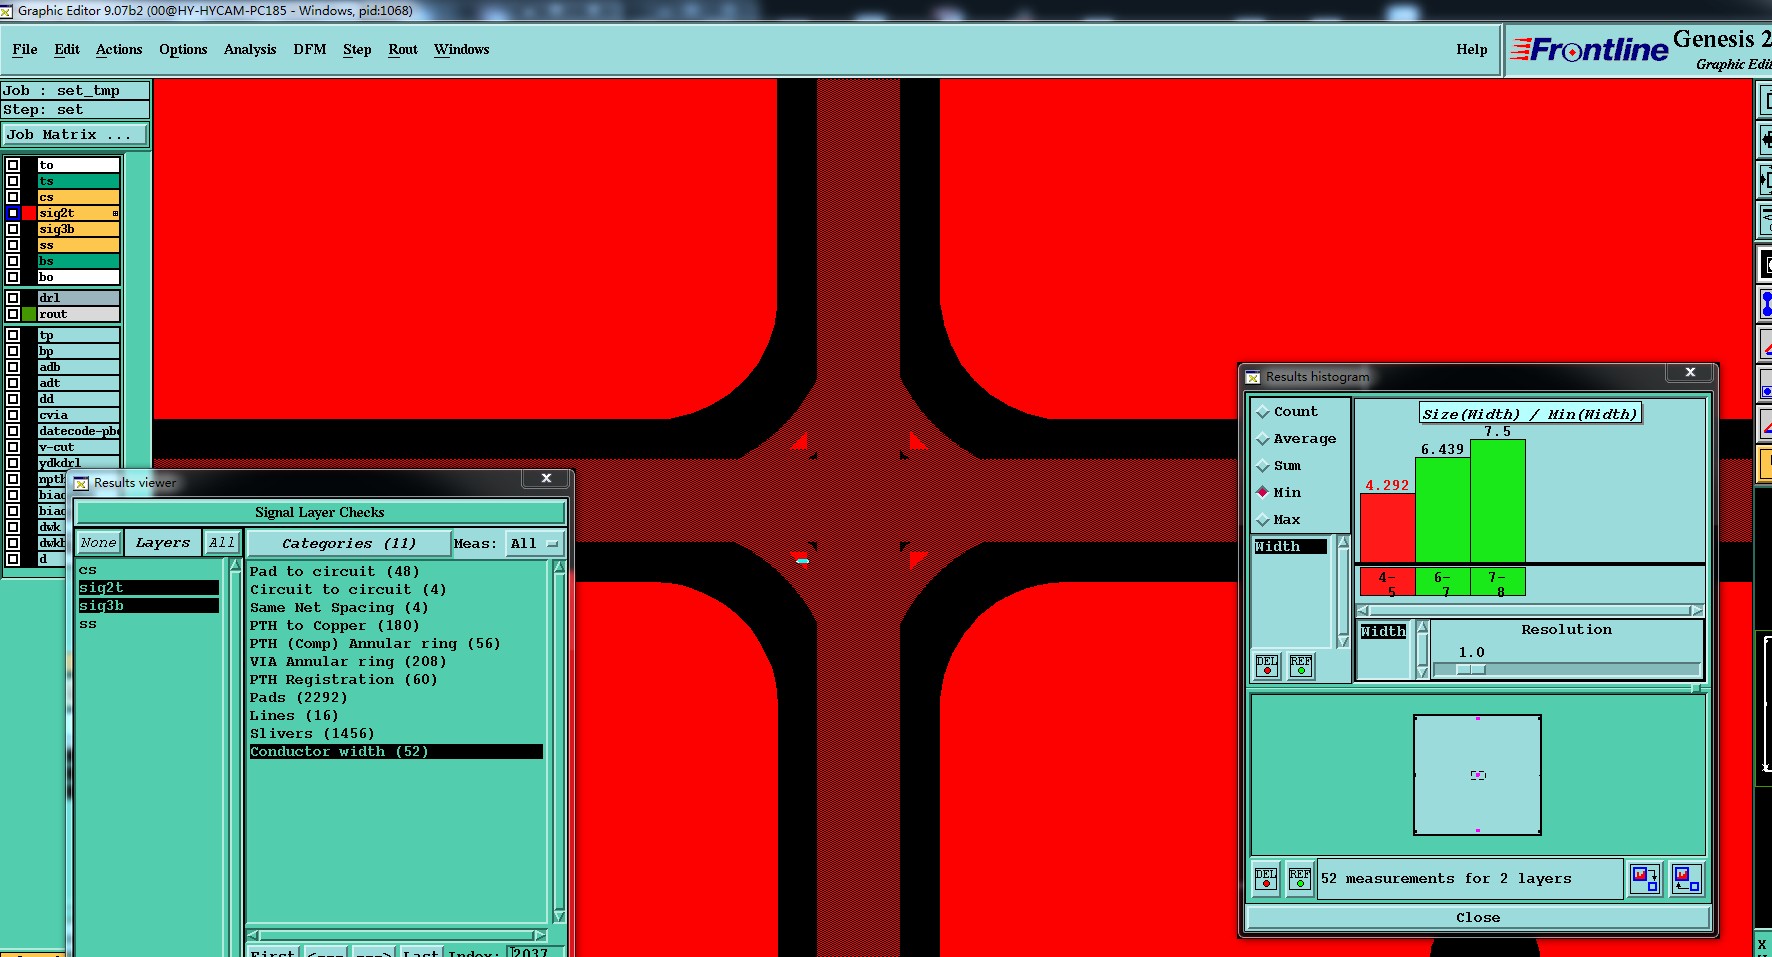Click the 6-7 range label cell

(x=1443, y=582)
